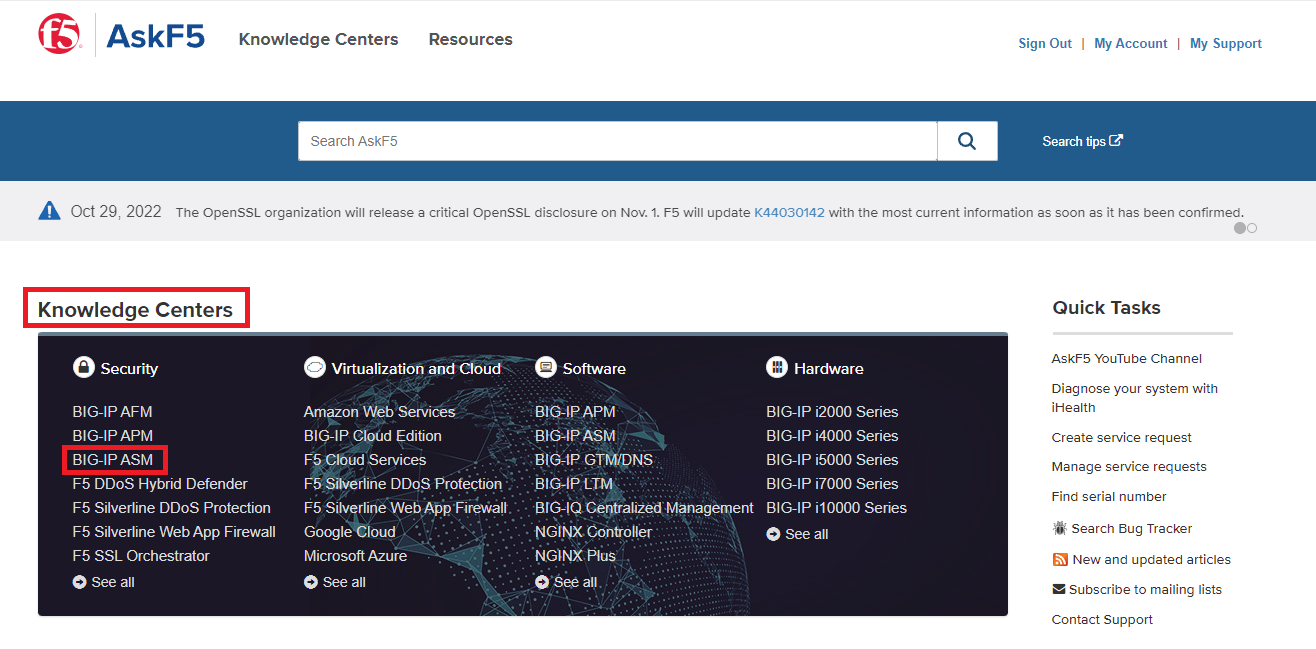Image resolution: width=1316 pixels, height=649 pixels.
Task: Open F5 Cloud Services
Action: point(365,459)
